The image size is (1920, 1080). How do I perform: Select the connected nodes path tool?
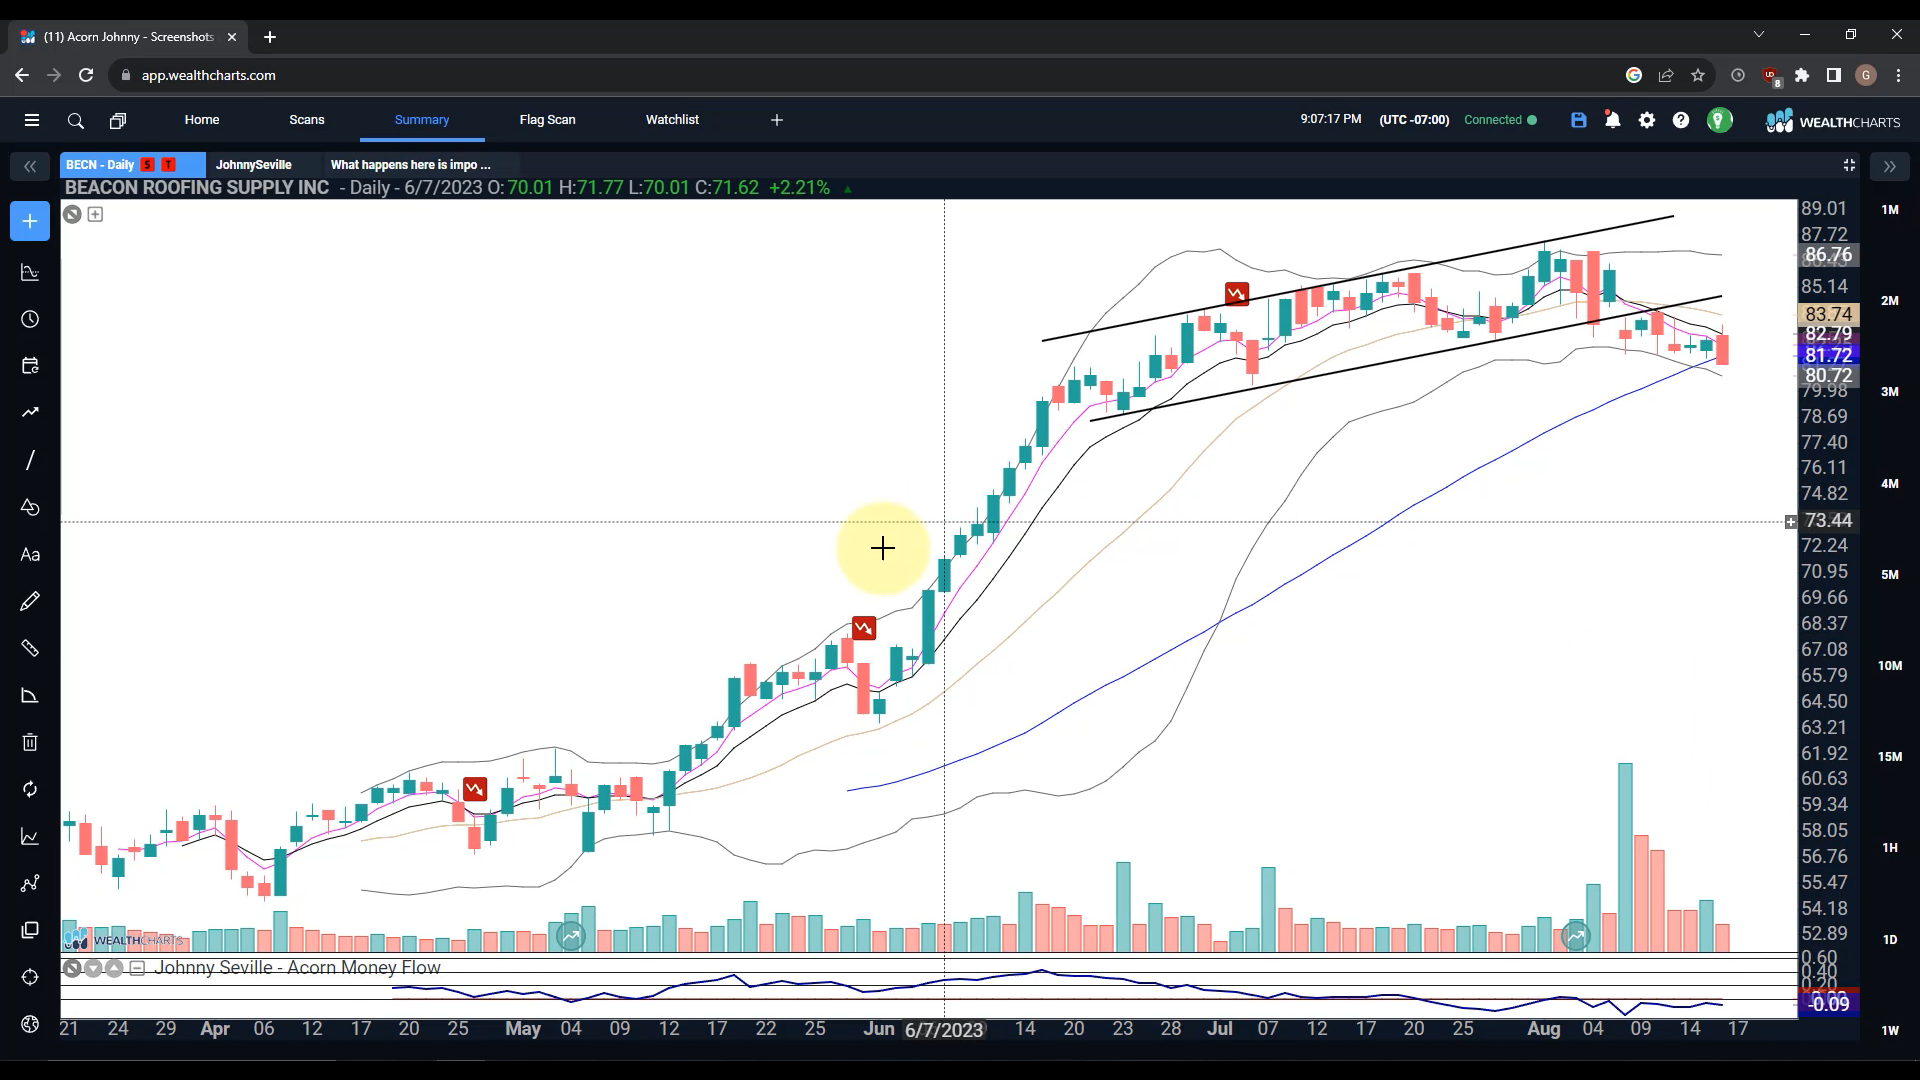click(x=30, y=883)
